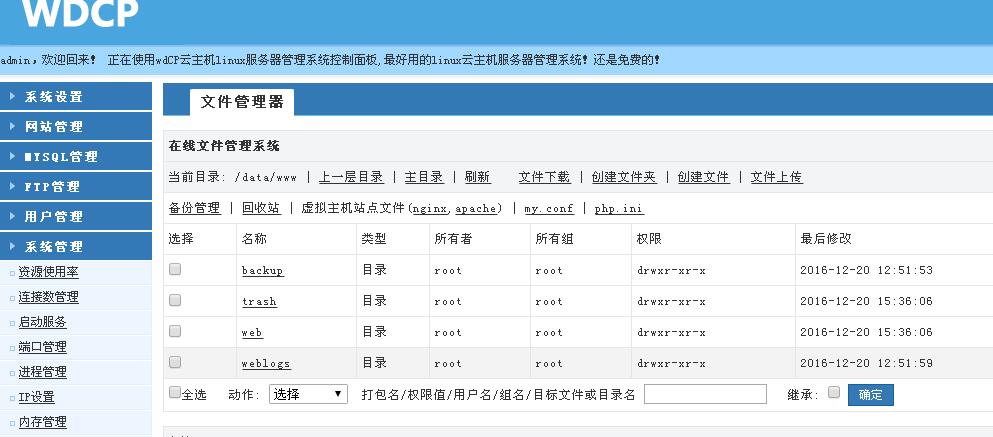Open the php.ini config link

tap(619, 208)
